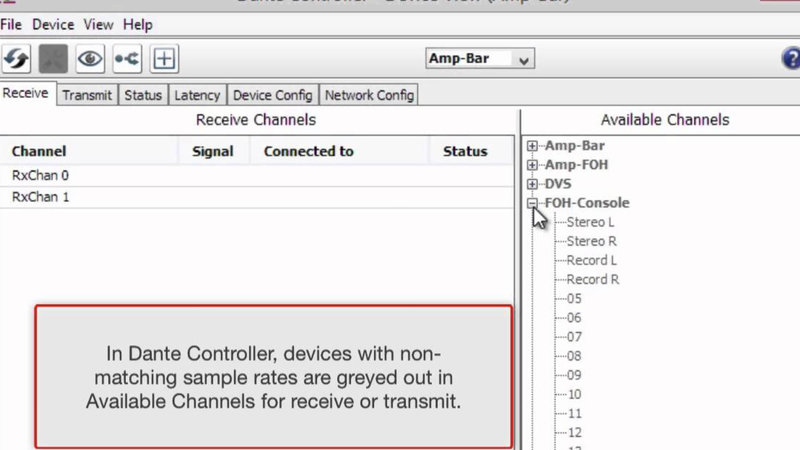Select channel 07 under FOH-Console

[x=574, y=337]
